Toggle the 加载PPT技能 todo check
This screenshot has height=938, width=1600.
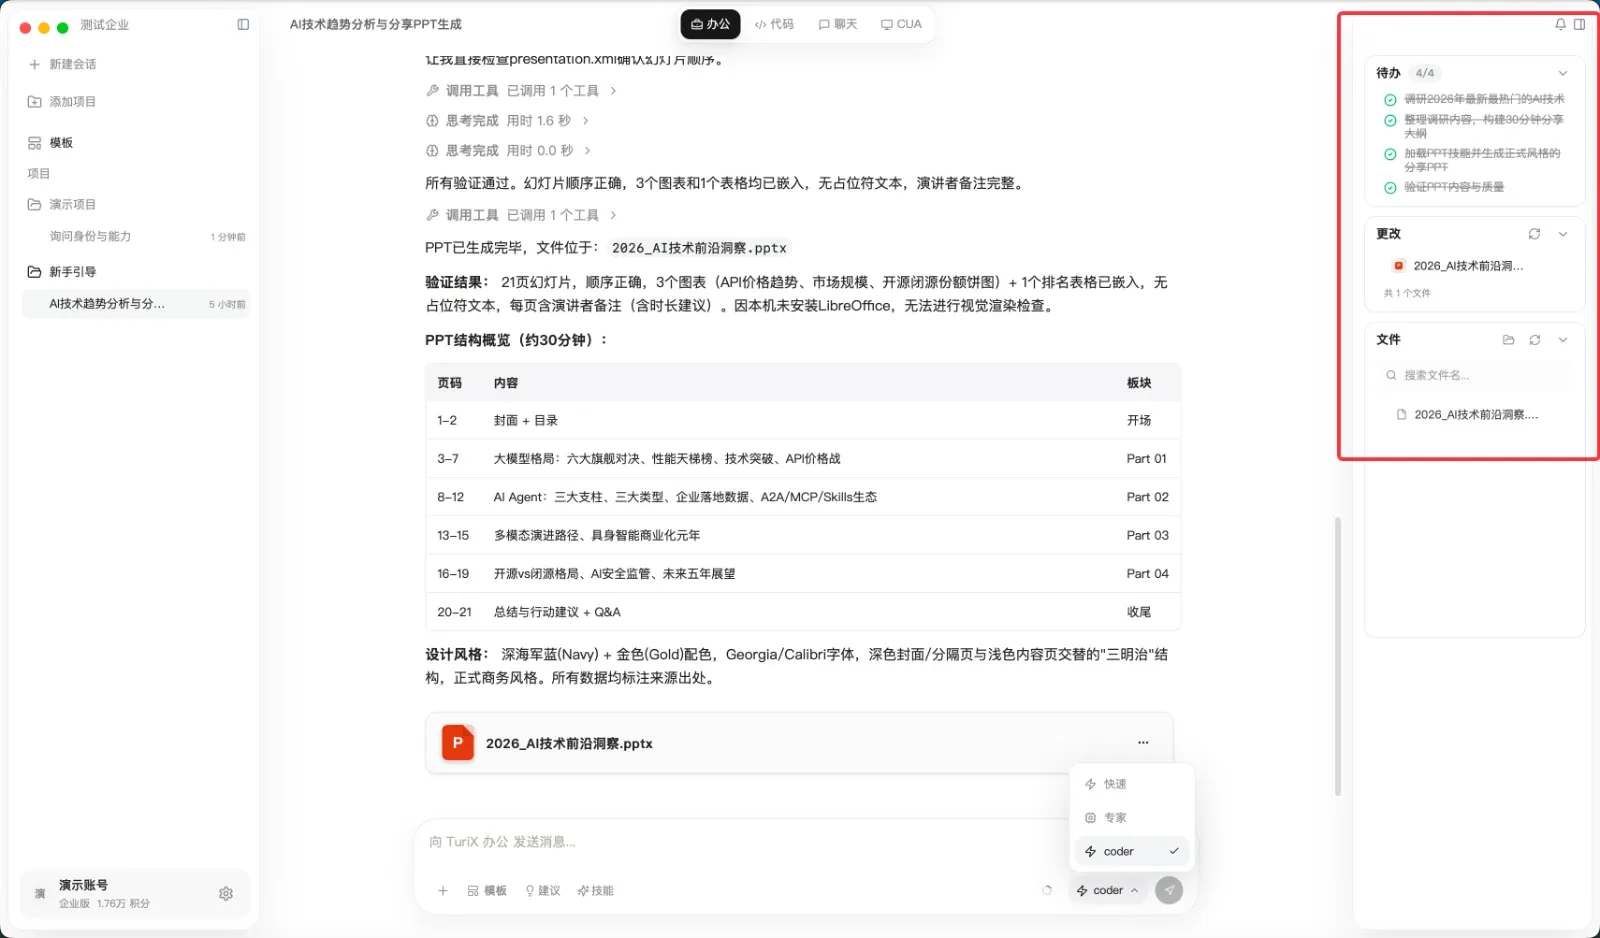pyautogui.click(x=1390, y=154)
